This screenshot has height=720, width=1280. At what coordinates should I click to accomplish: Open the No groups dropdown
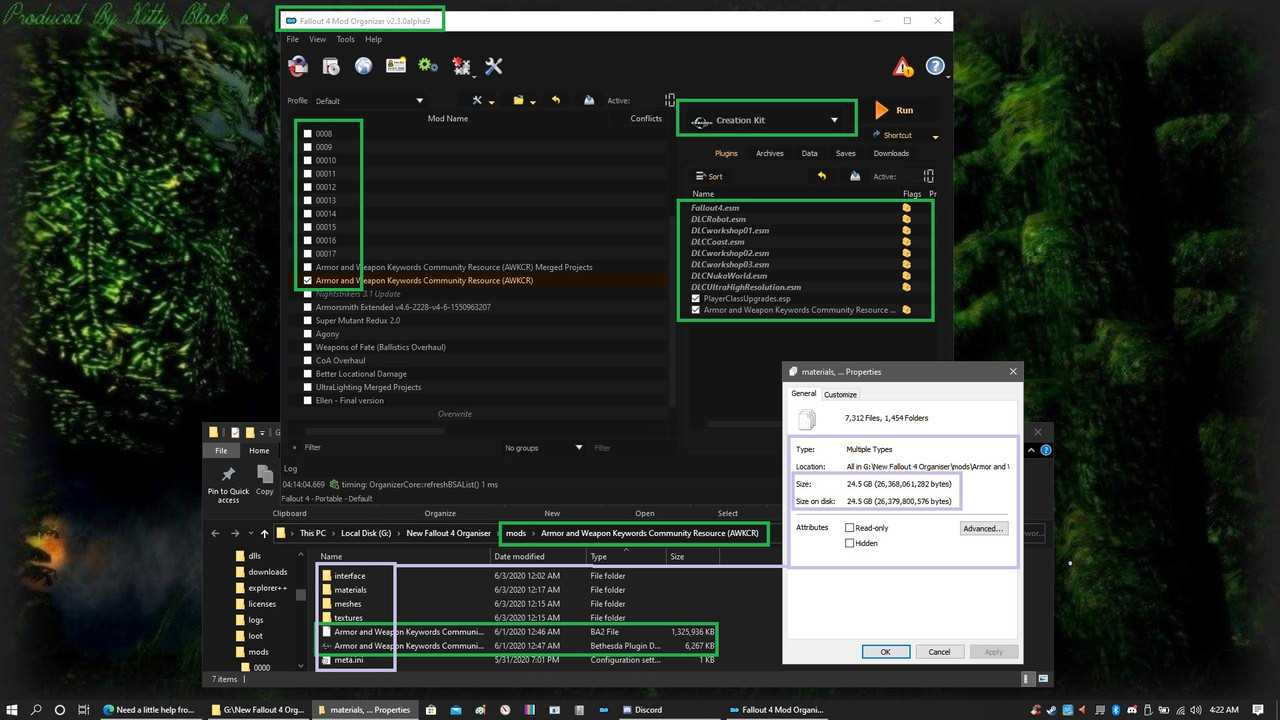point(543,448)
